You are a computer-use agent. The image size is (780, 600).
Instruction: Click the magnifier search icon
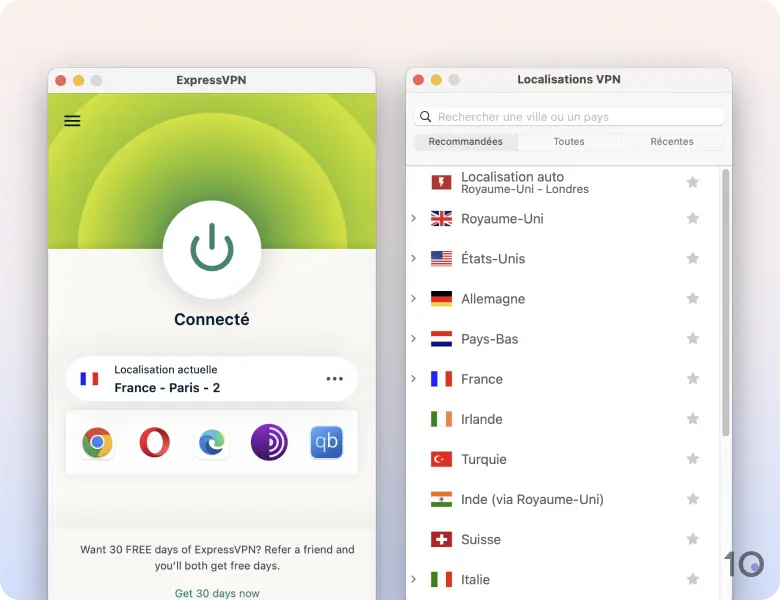[425, 117]
